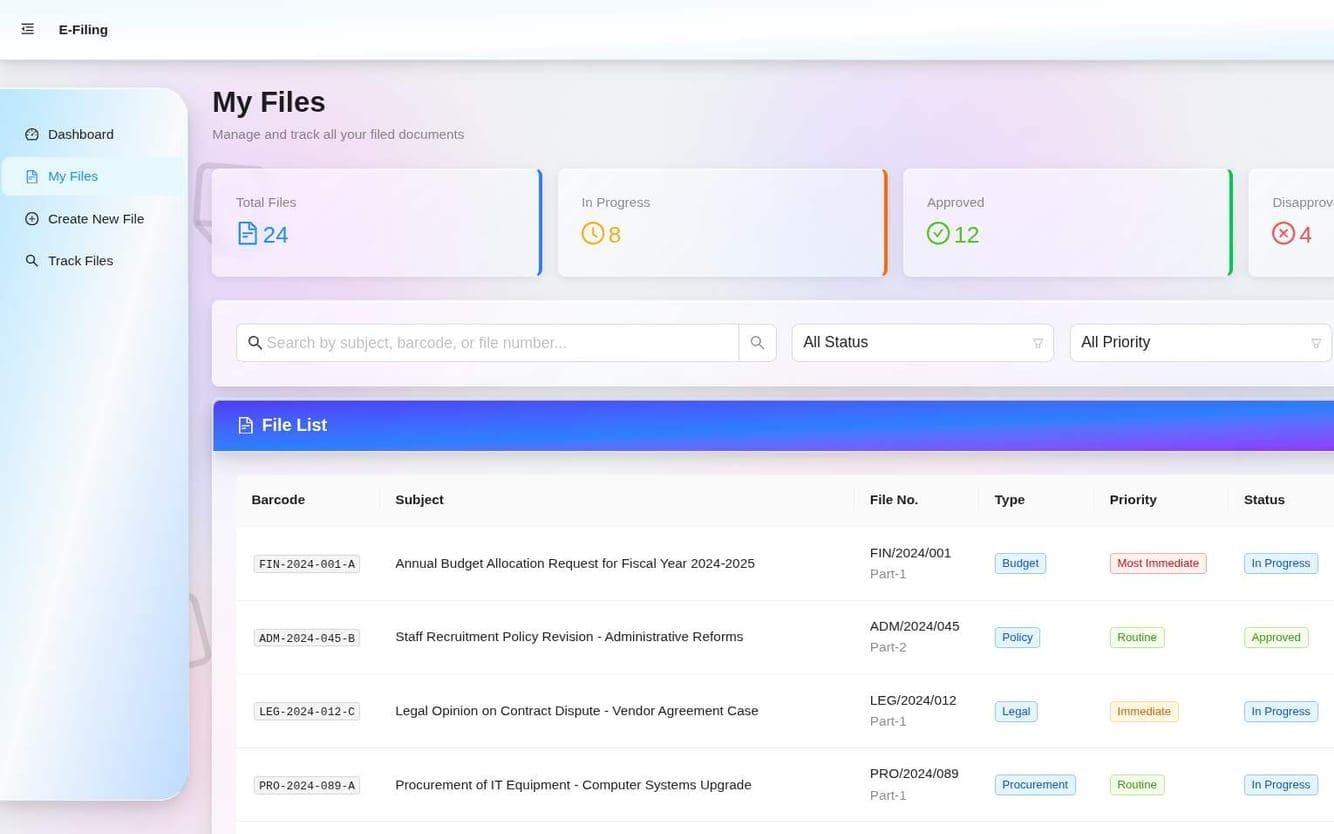Click the Immediate priority tag on LEG row

1144,711
